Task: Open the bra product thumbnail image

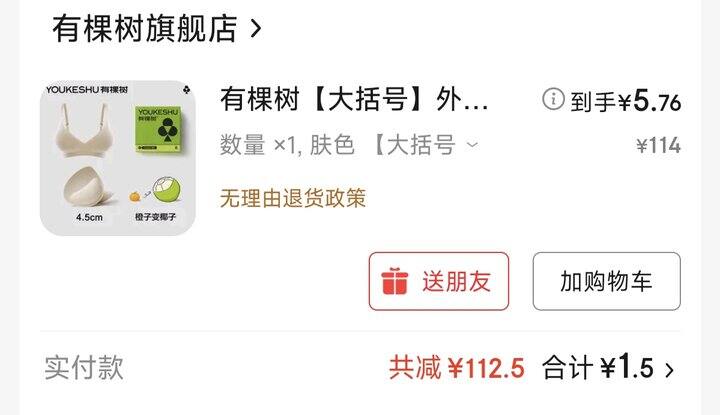Action: coord(118,158)
